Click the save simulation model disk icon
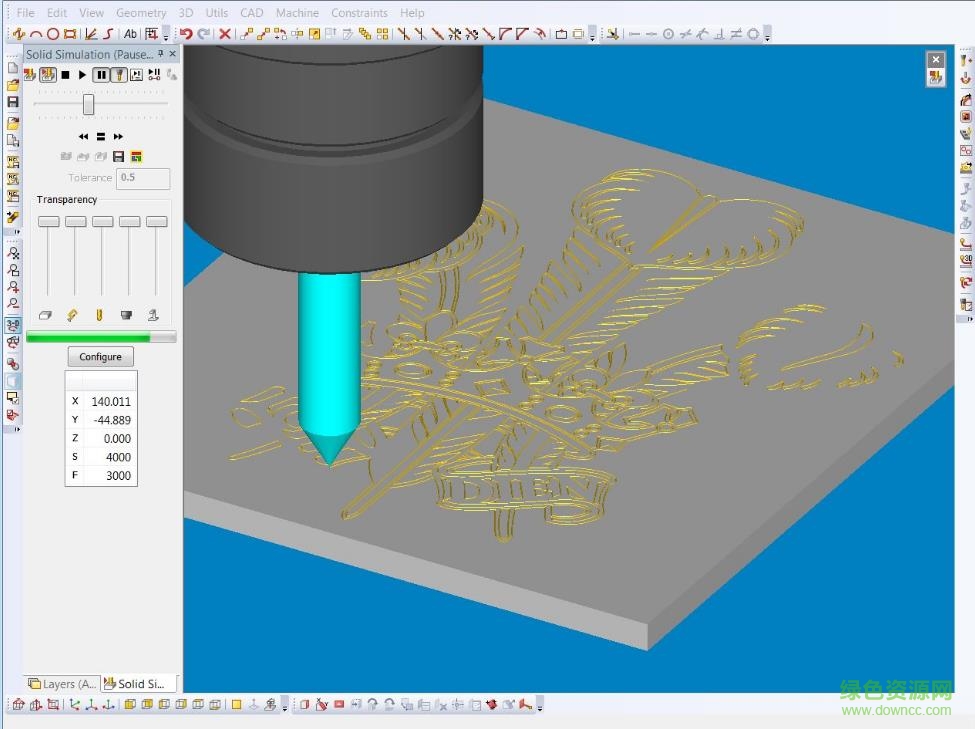Screen dimensions: 975x729 coord(118,157)
